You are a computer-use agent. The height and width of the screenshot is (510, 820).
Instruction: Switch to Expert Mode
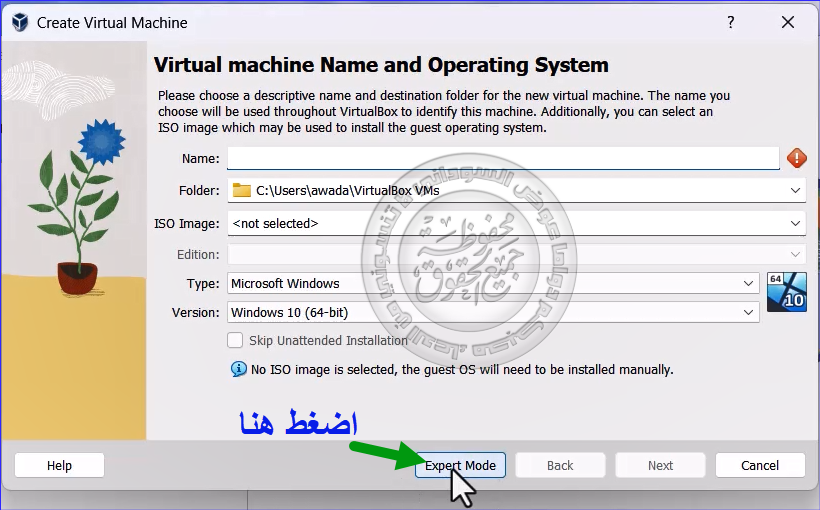pos(460,465)
